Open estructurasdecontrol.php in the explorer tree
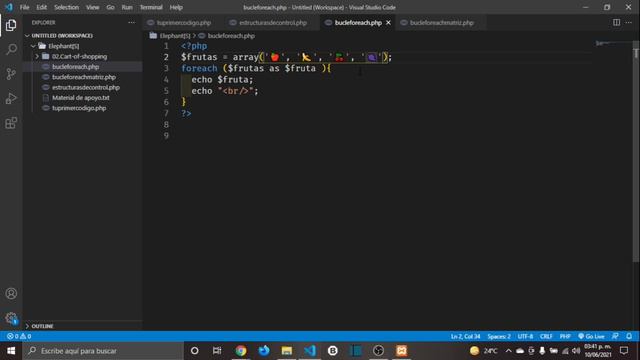640x360 pixels. [x=86, y=87]
